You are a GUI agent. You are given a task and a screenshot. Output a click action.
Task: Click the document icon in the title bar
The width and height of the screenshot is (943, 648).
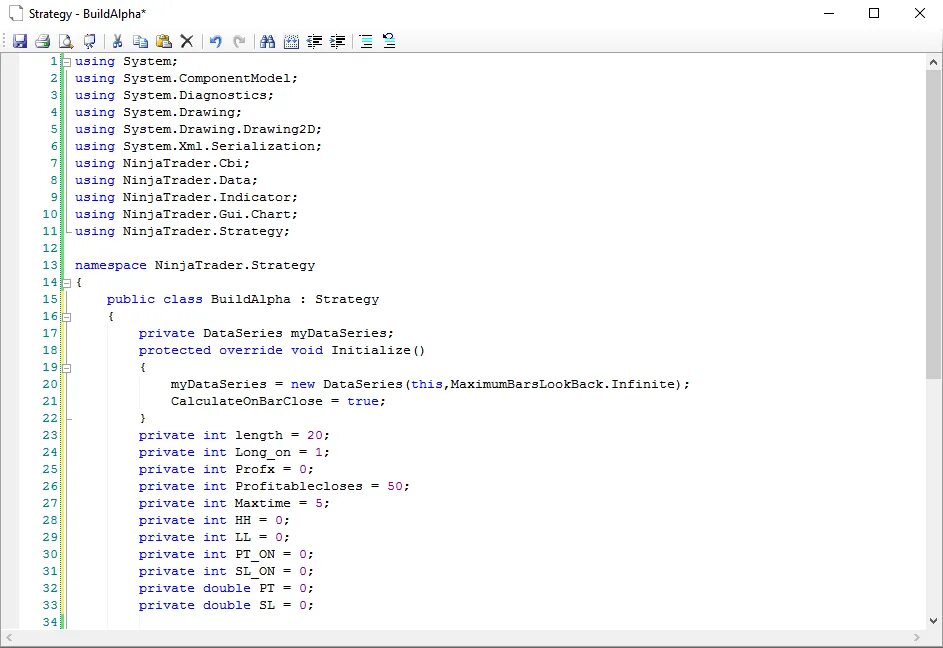(x=16, y=13)
